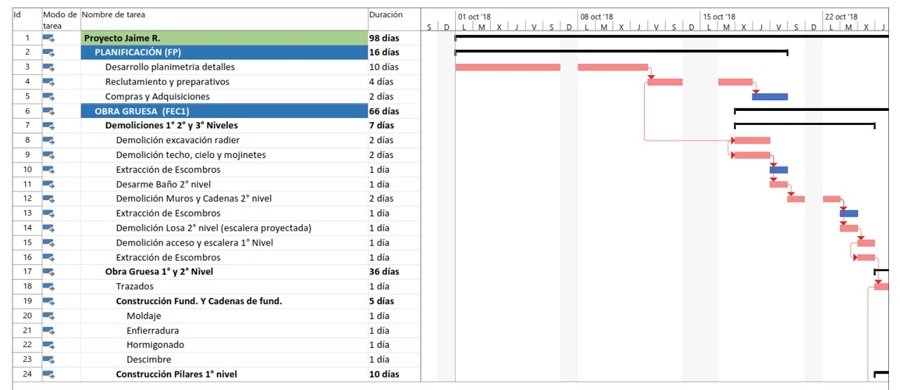Click the blue Compras y Adquisiciones Gantt bar

click(770, 96)
